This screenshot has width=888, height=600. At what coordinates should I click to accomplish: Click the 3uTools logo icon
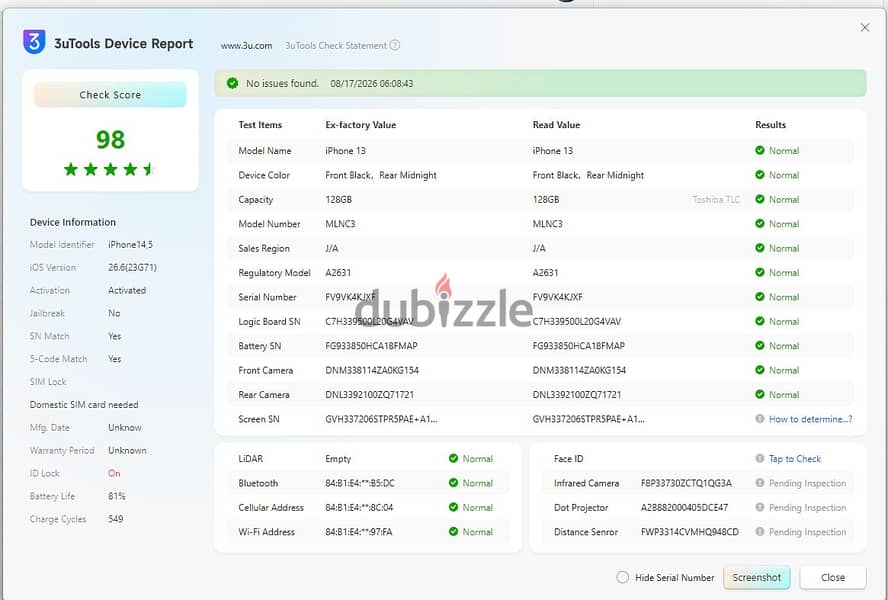(x=34, y=42)
